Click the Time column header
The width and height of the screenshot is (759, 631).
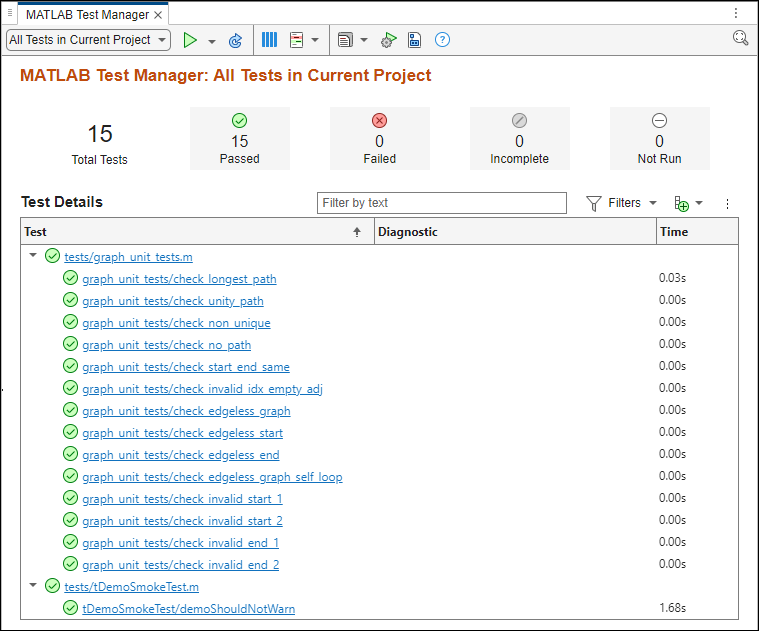(698, 232)
